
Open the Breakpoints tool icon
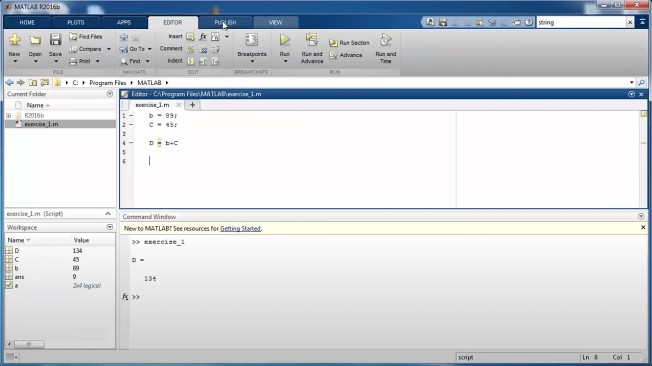[x=252, y=40]
